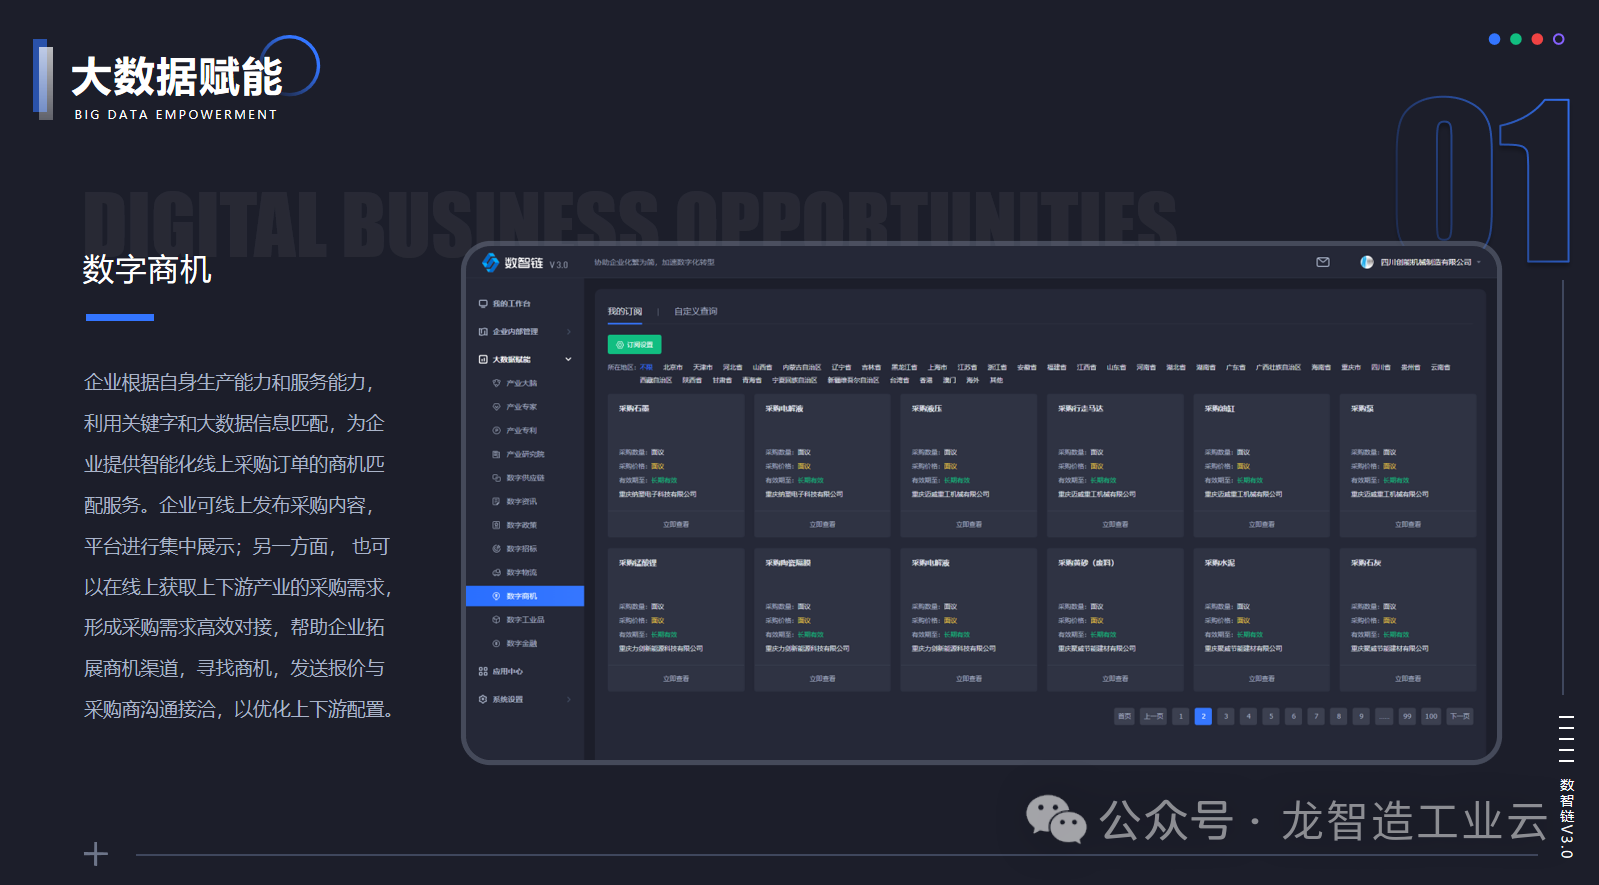Screen dimensions: 1599x885
Task: Select the 北京市 region filter
Action: tap(672, 367)
